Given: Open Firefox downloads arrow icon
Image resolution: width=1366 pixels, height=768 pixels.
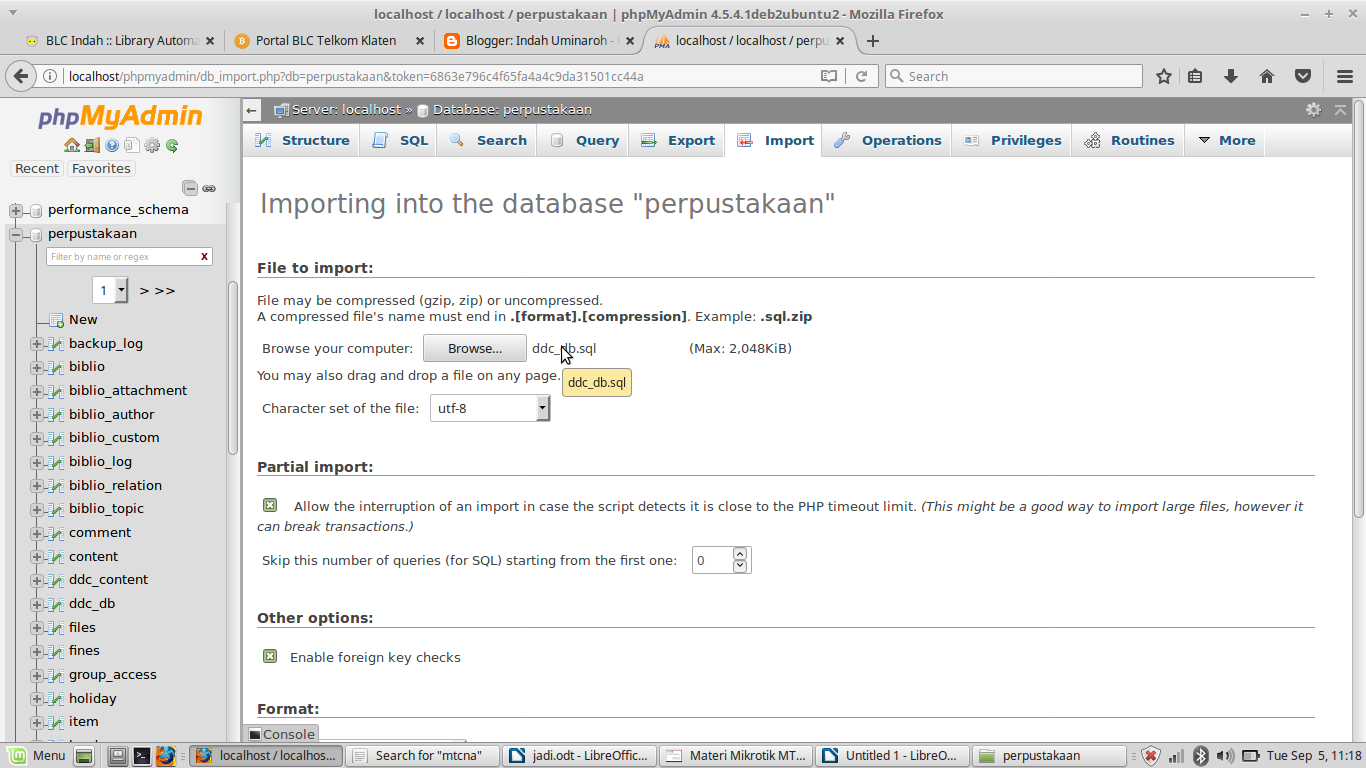Looking at the screenshot, I should click(1231, 76).
